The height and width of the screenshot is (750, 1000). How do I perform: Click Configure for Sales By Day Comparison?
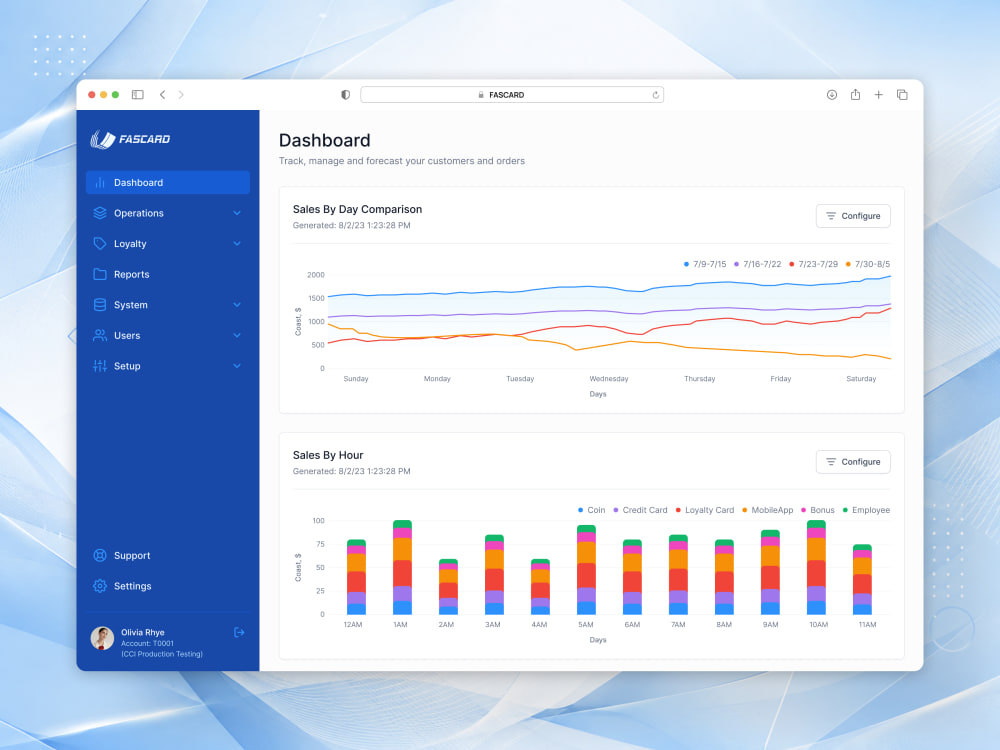(x=853, y=216)
